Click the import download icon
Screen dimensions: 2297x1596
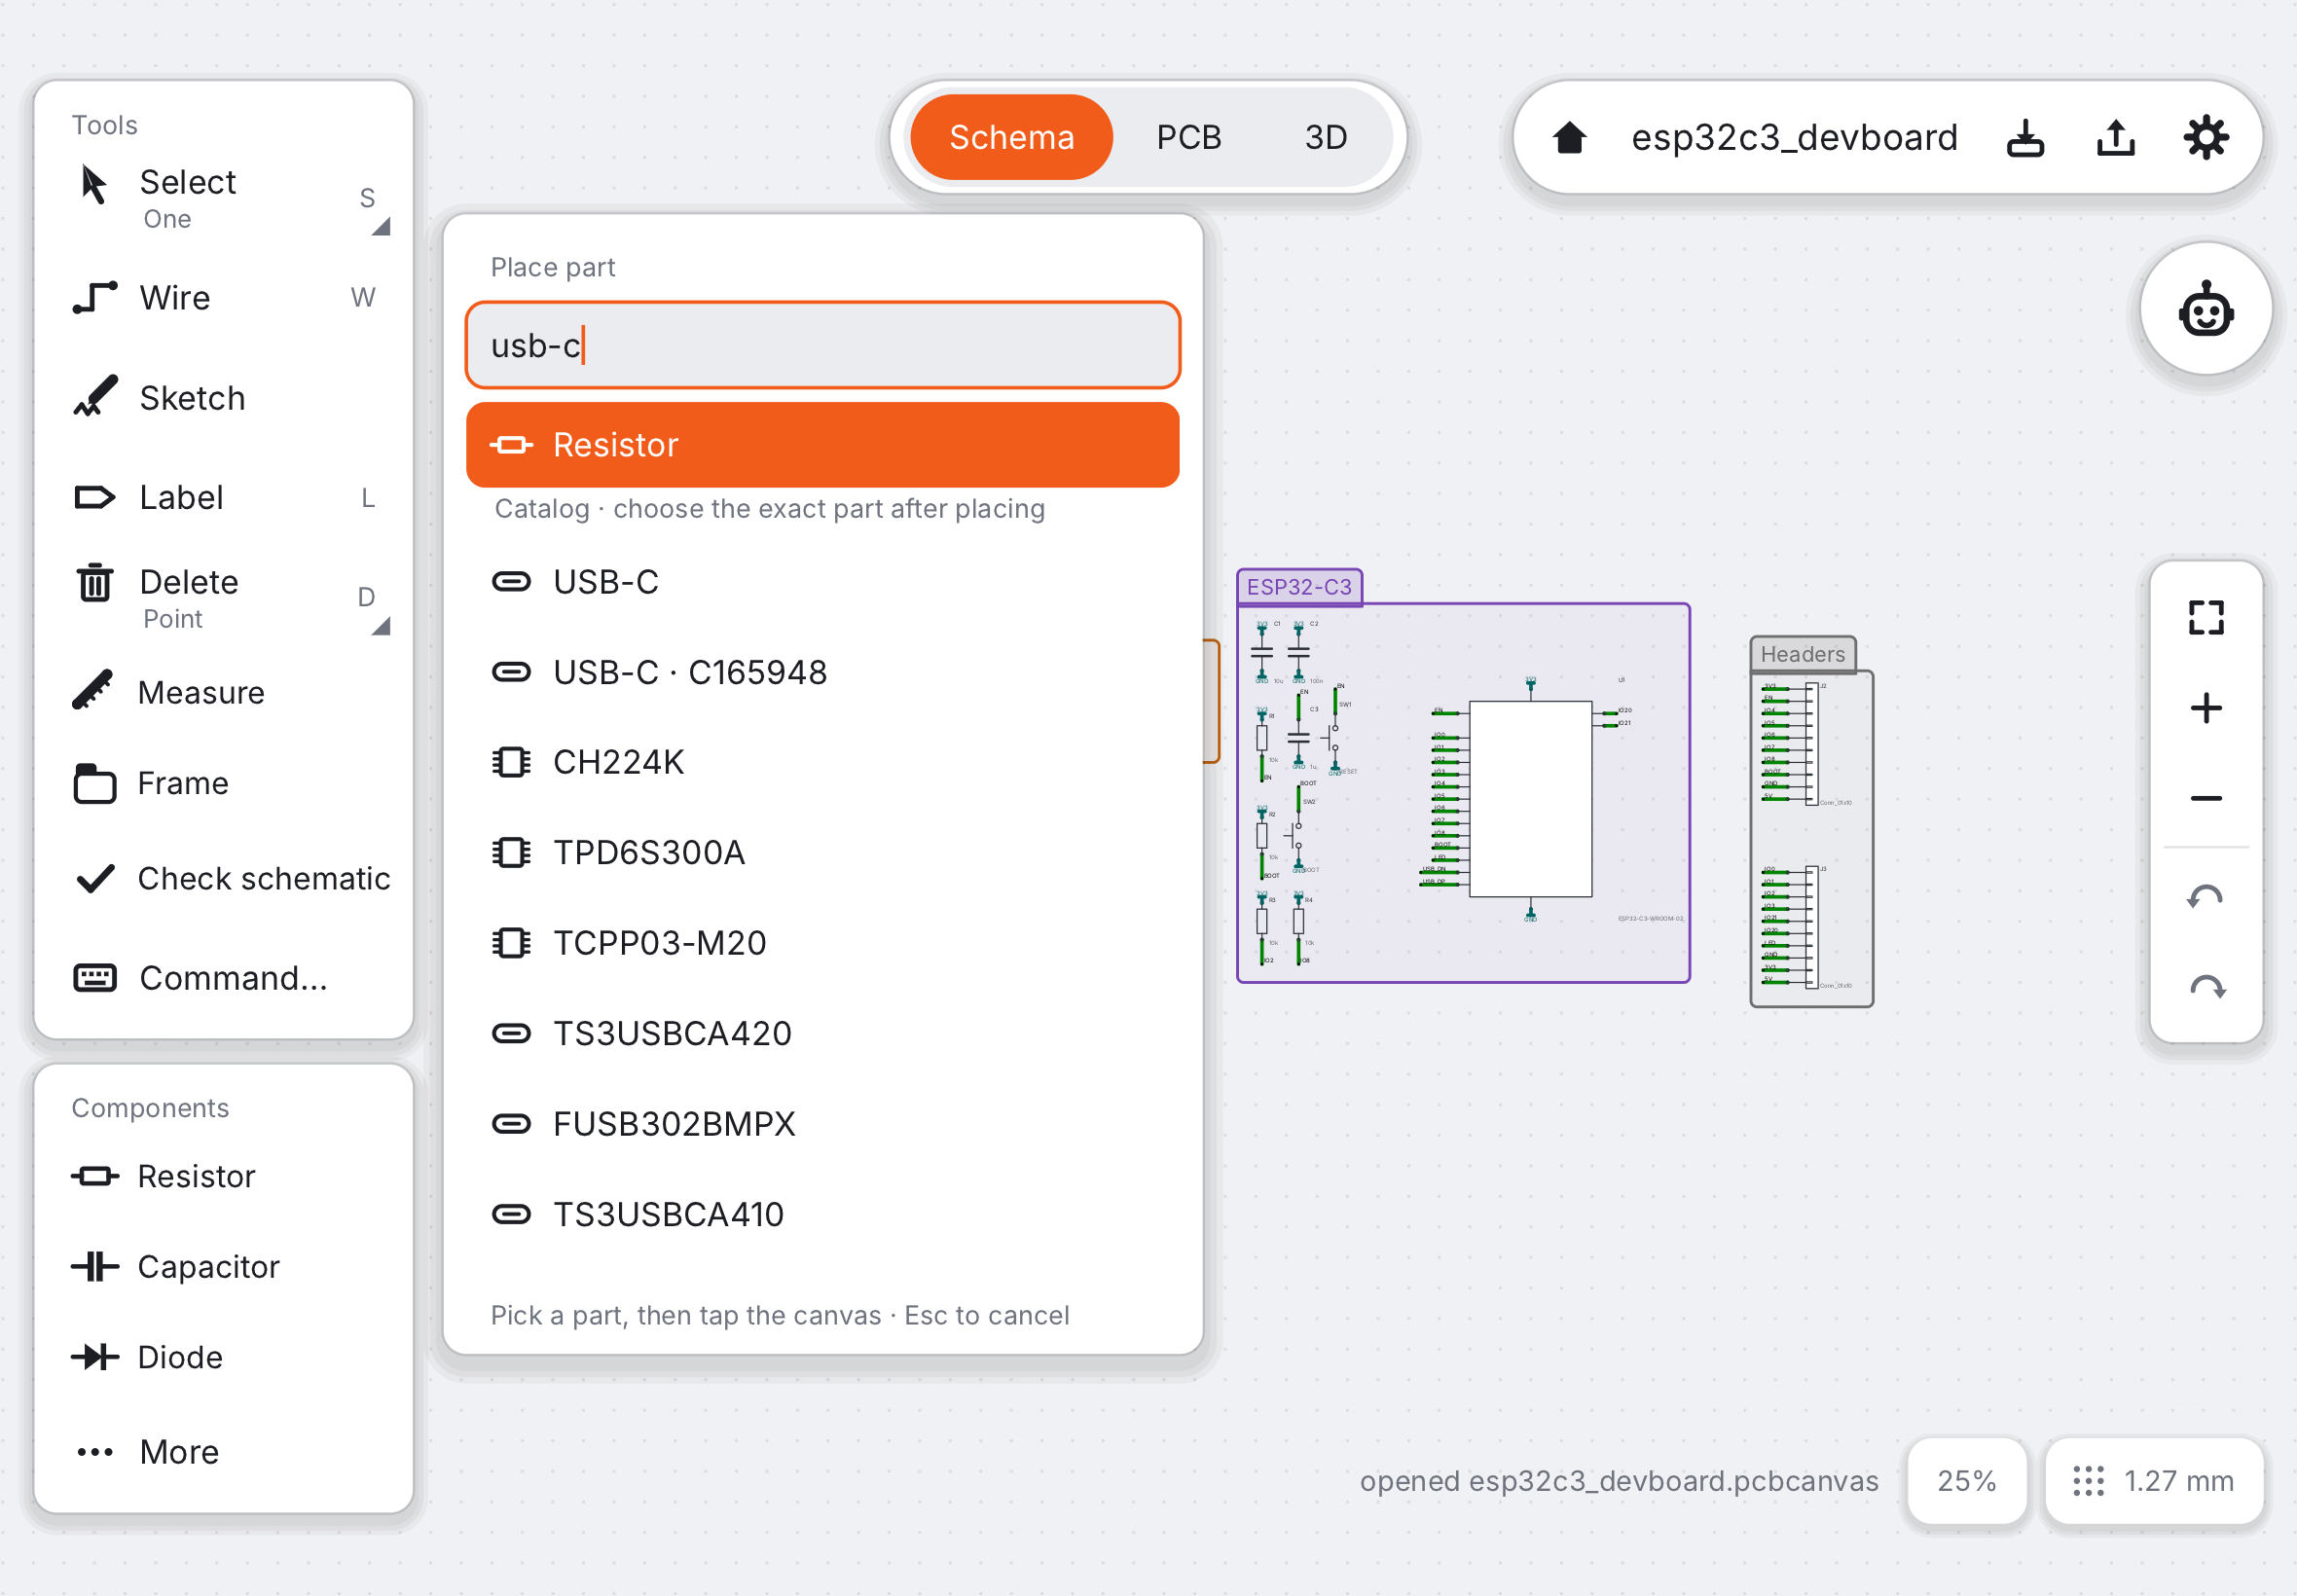pyautogui.click(x=2026, y=138)
